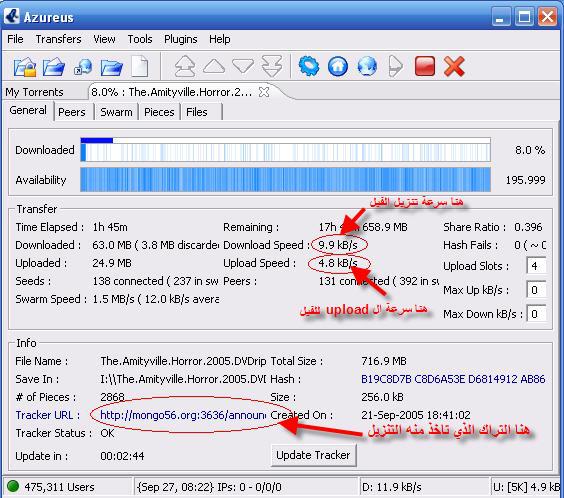Screen dimensions: 564x498
Task: Click the Max Down kB/s input field
Action: [536, 314]
